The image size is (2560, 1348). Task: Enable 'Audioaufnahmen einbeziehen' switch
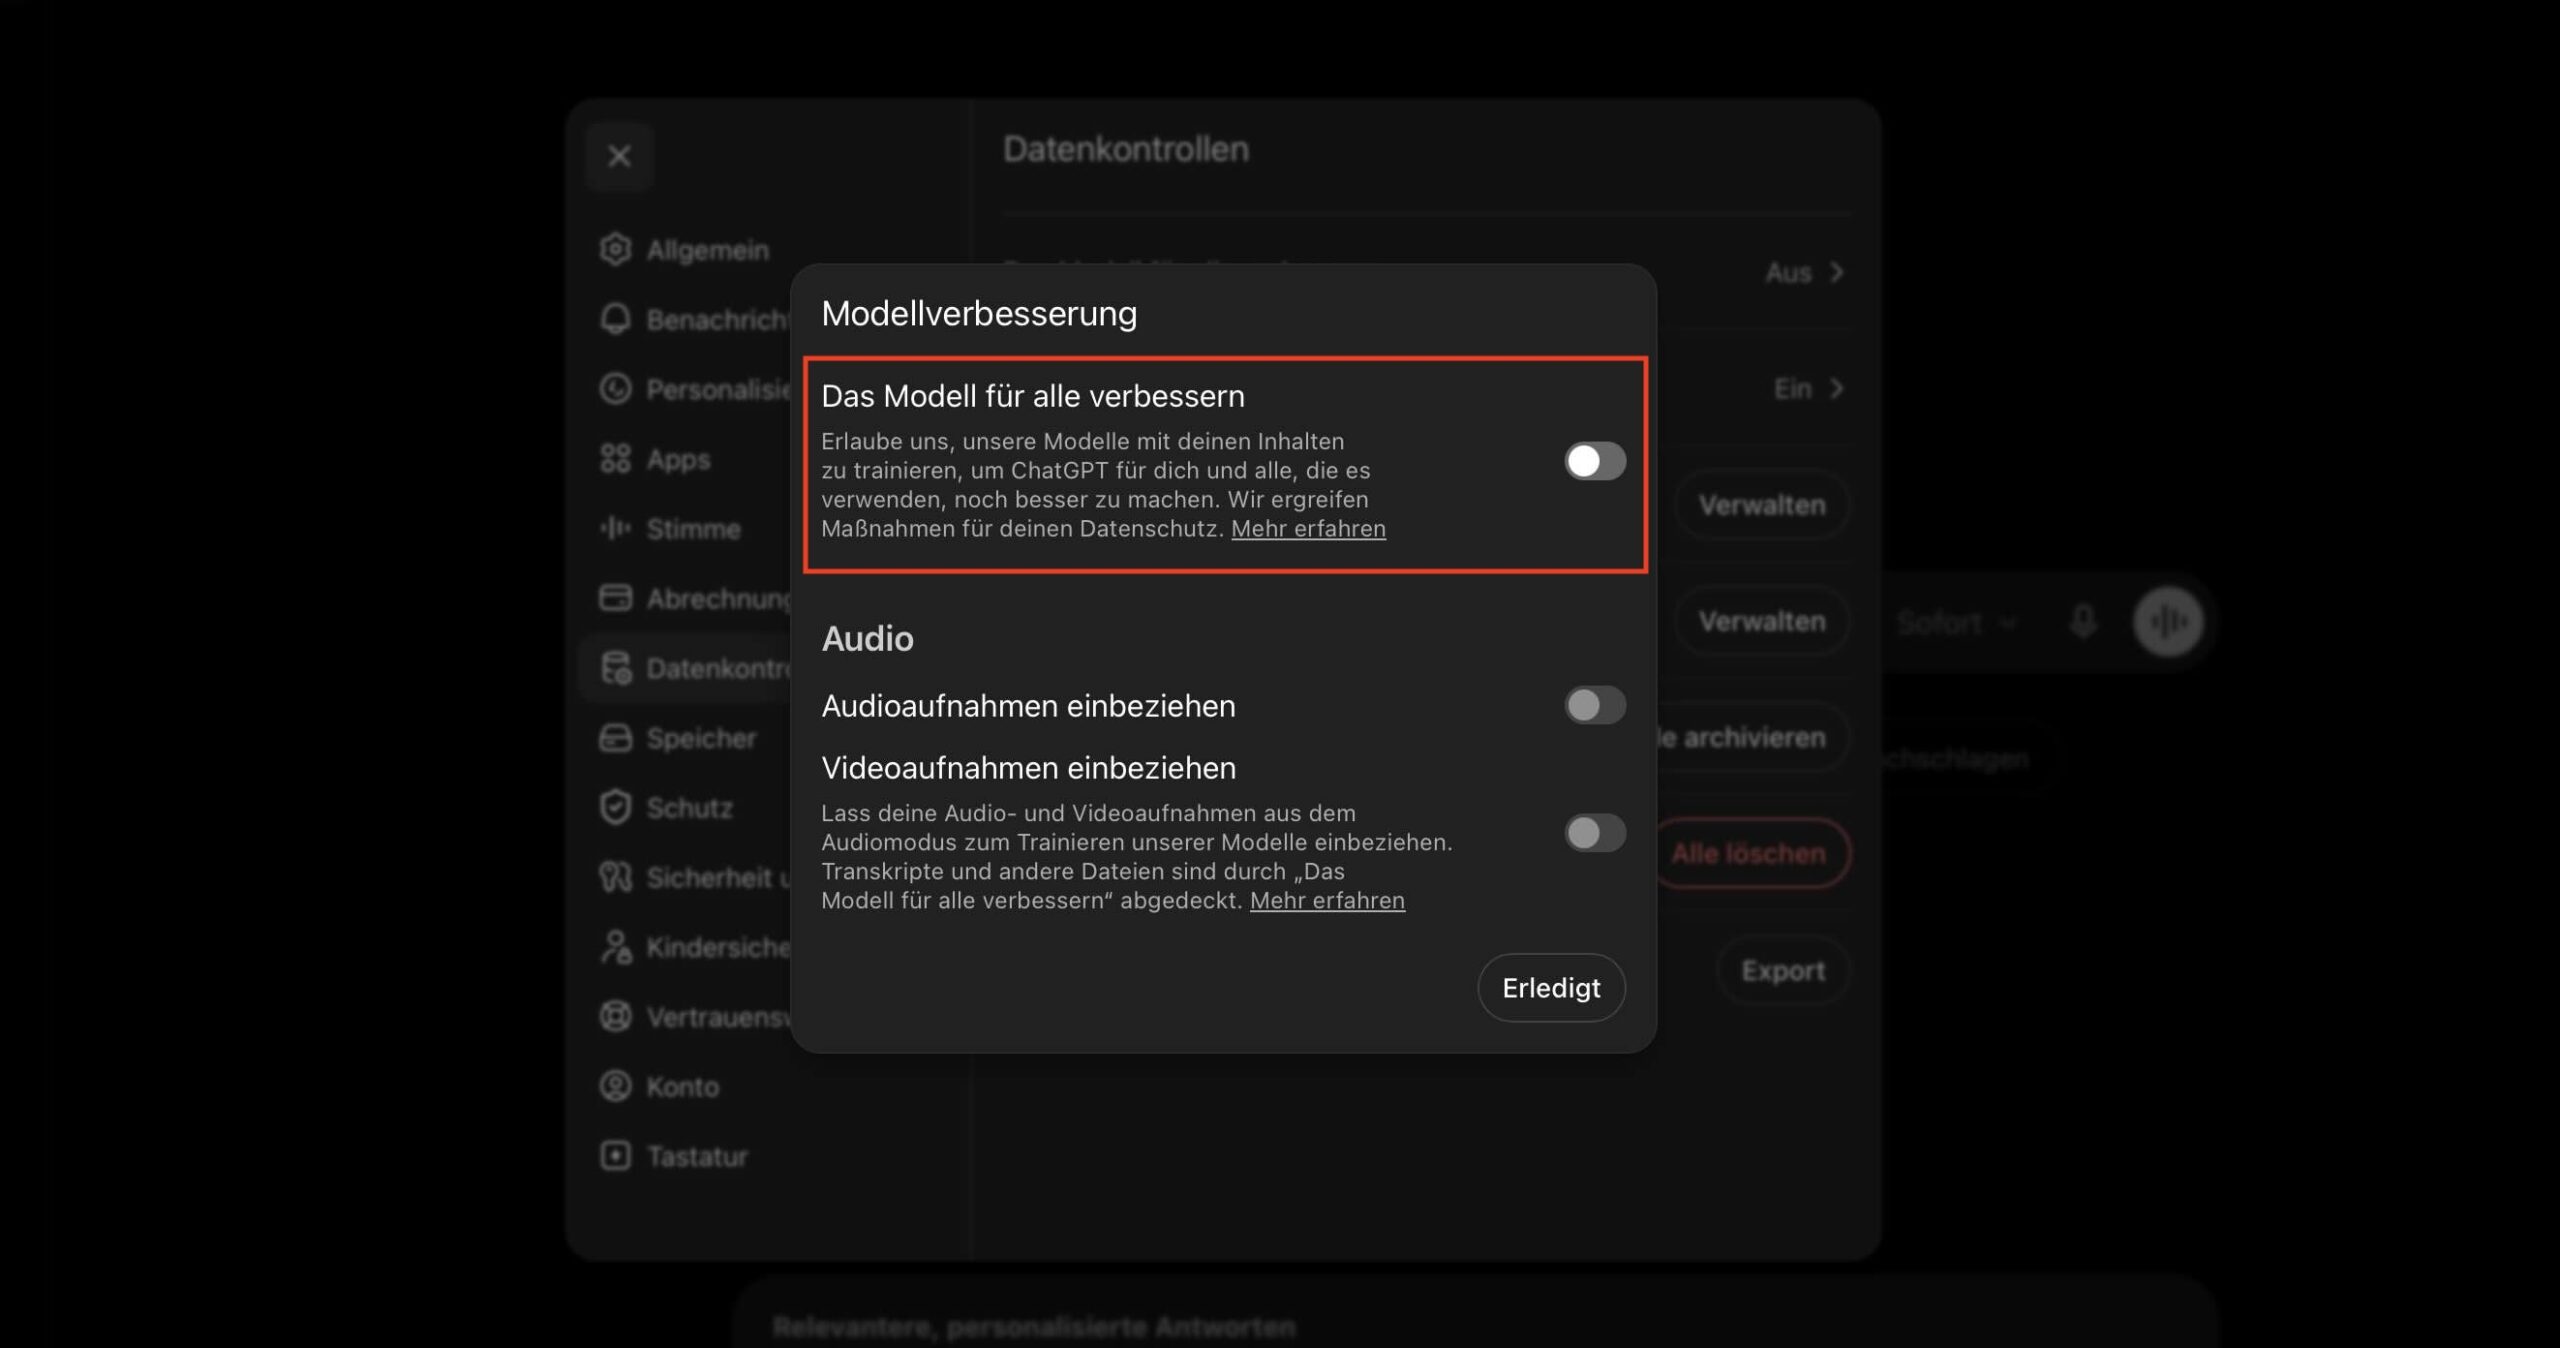pyautogui.click(x=1594, y=705)
